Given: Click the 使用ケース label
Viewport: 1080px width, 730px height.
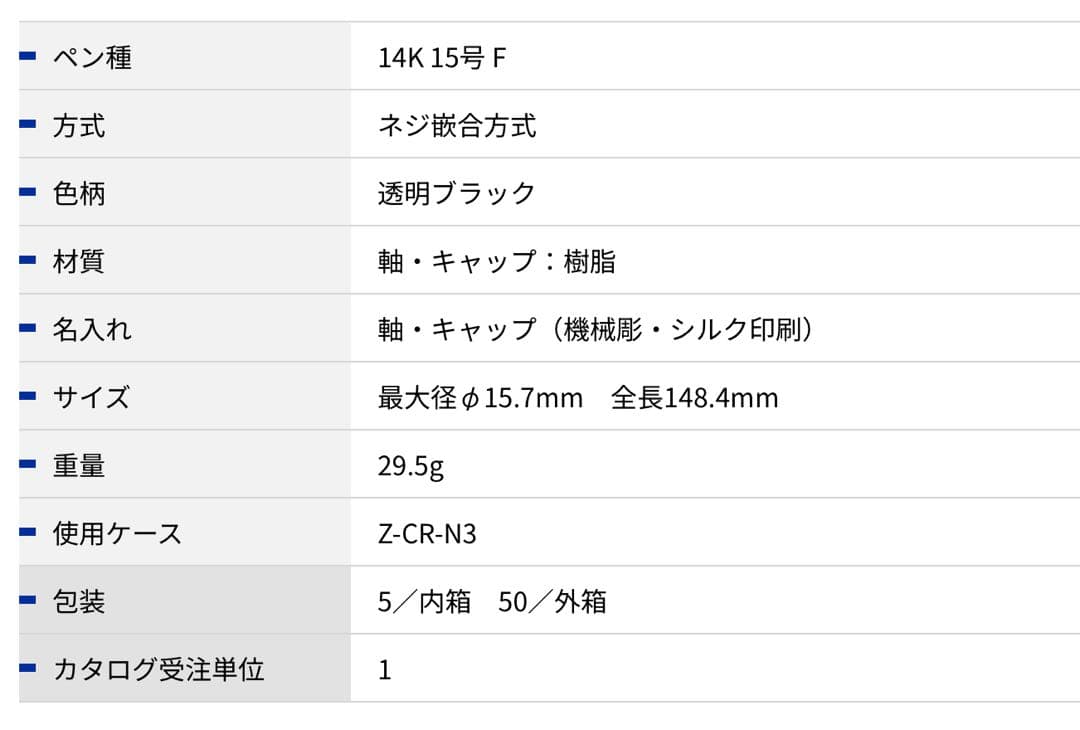Looking at the screenshot, I should (x=117, y=533).
